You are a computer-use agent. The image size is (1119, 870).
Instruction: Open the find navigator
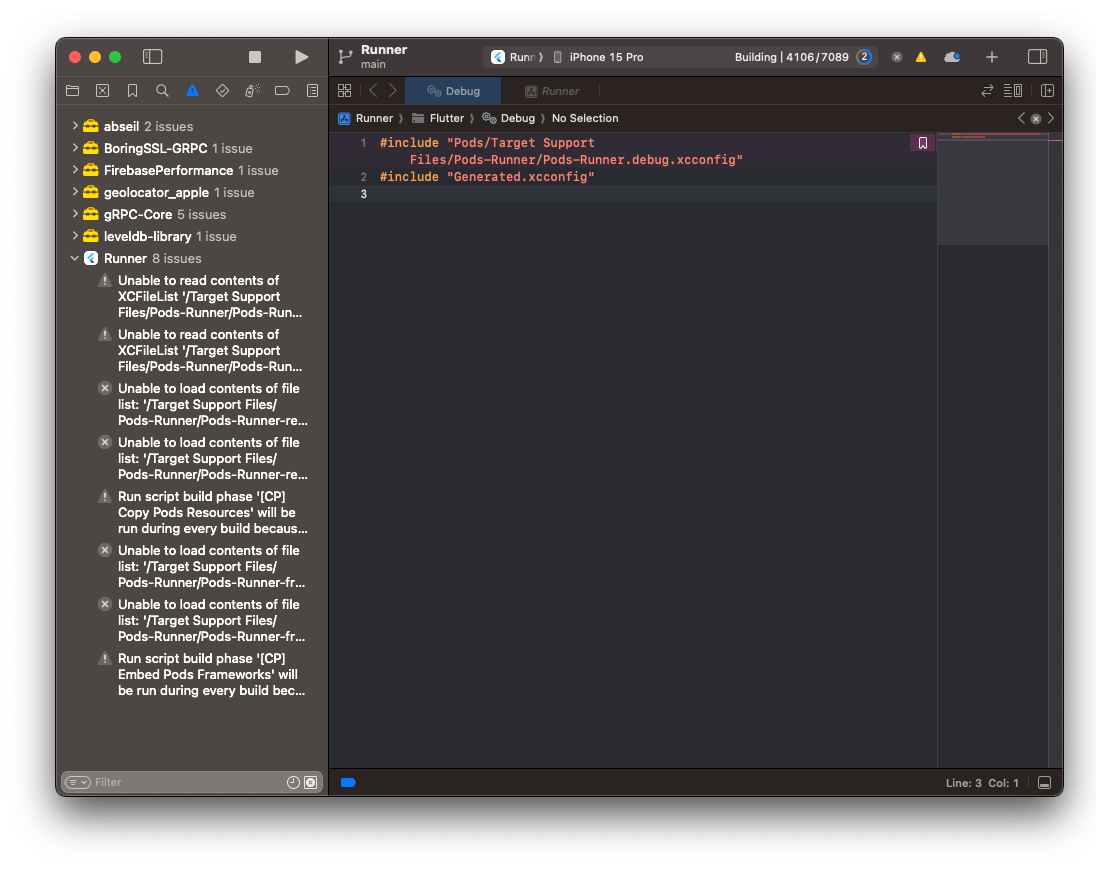163,91
